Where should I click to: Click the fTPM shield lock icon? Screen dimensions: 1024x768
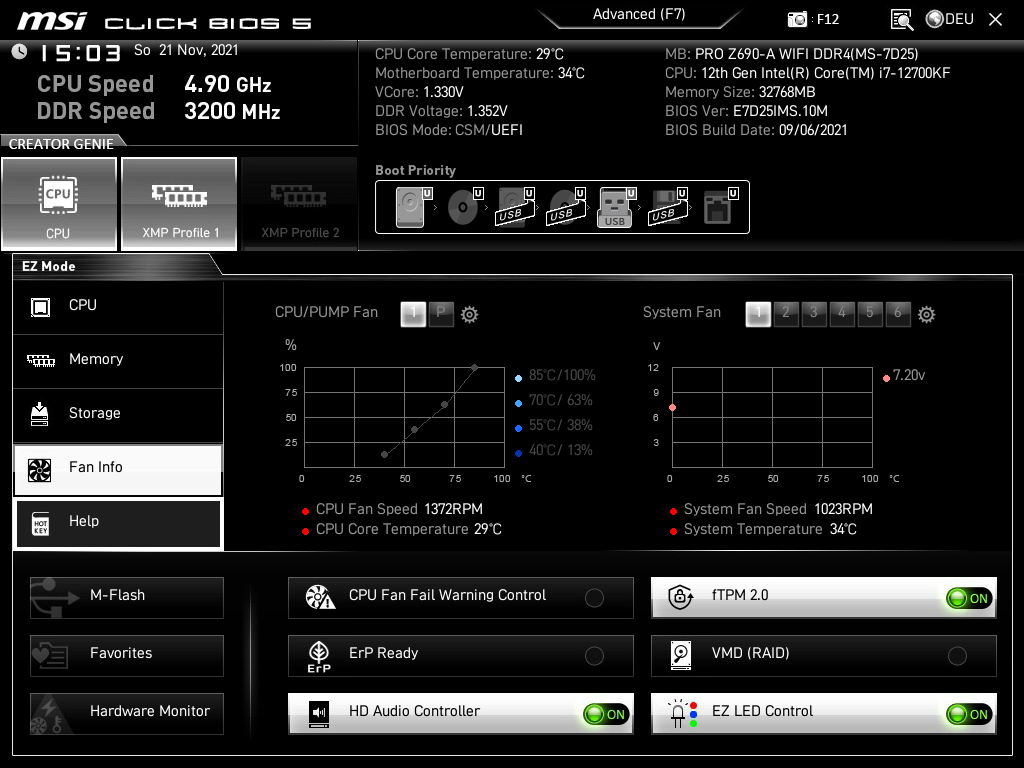point(680,597)
